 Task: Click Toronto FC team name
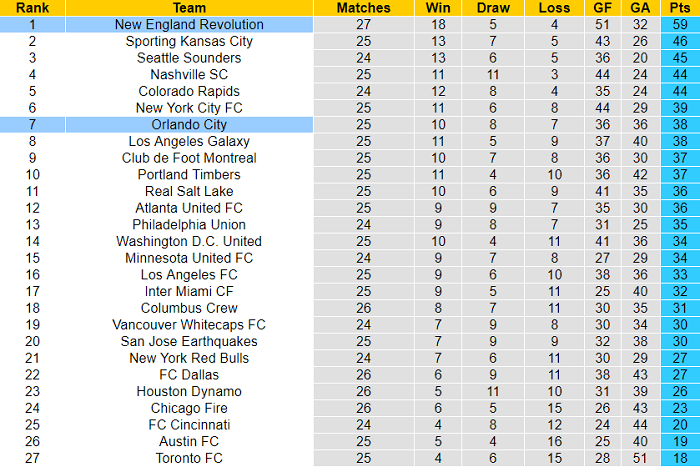coord(189,458)
